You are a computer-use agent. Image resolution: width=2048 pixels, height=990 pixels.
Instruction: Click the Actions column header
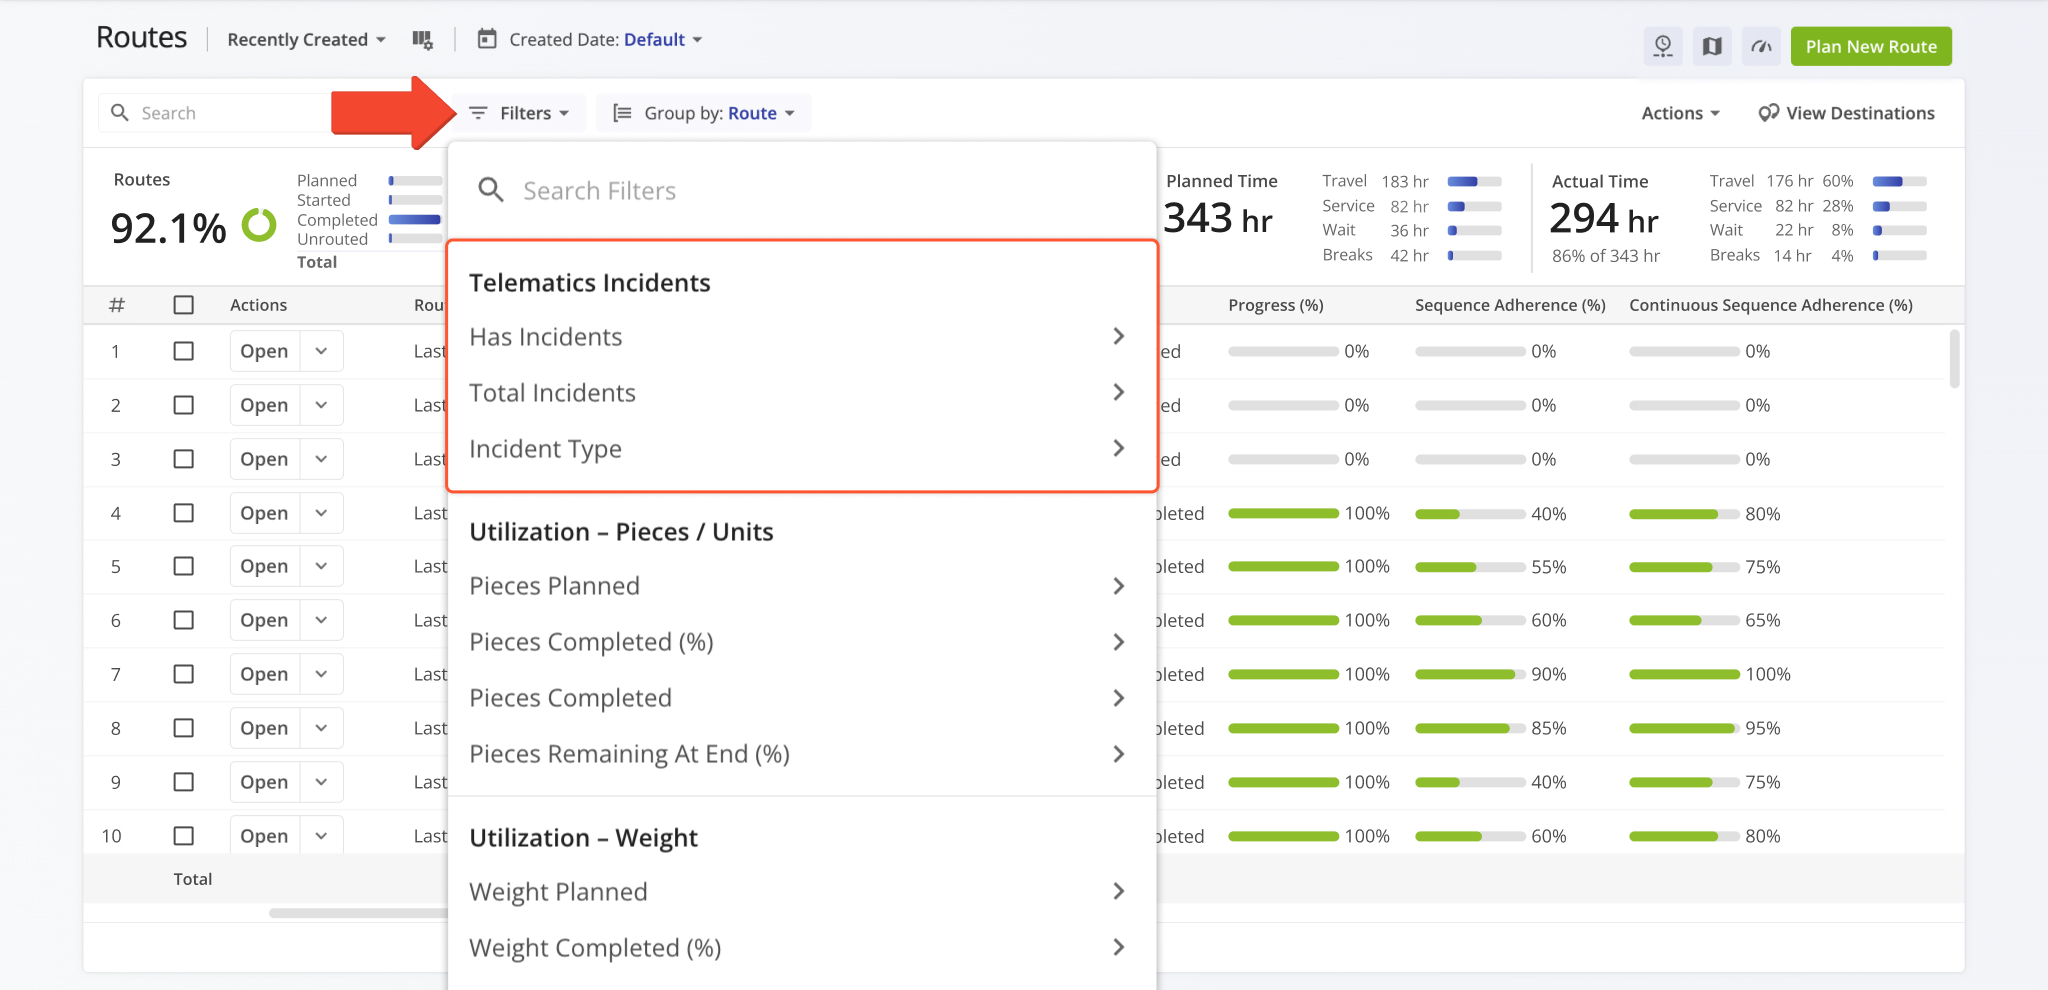click(258, 305)
